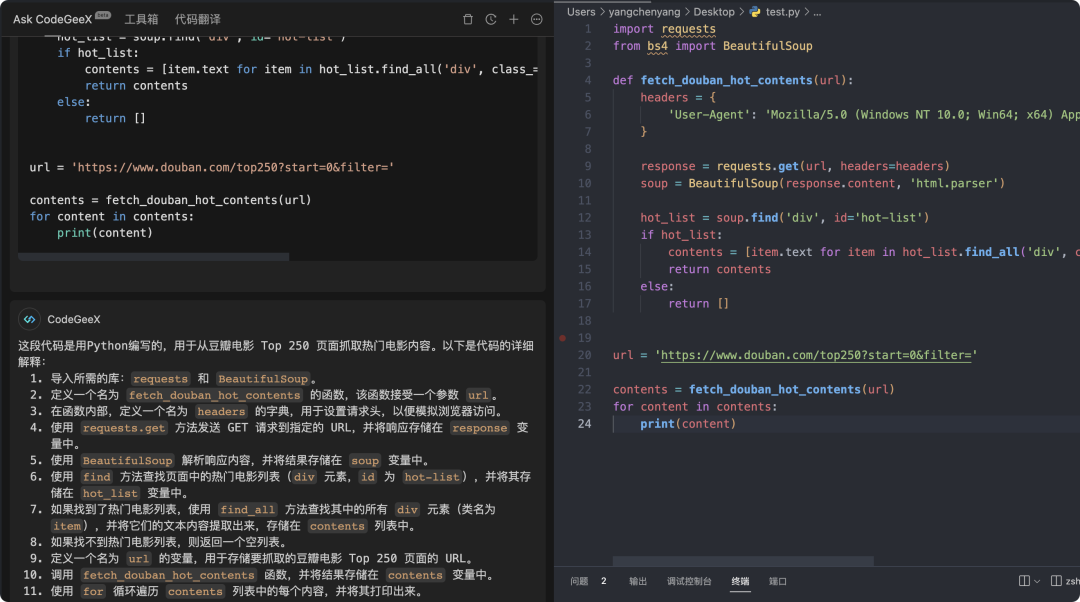Open the 问题 tab showing 2 issues

point(584,580)
